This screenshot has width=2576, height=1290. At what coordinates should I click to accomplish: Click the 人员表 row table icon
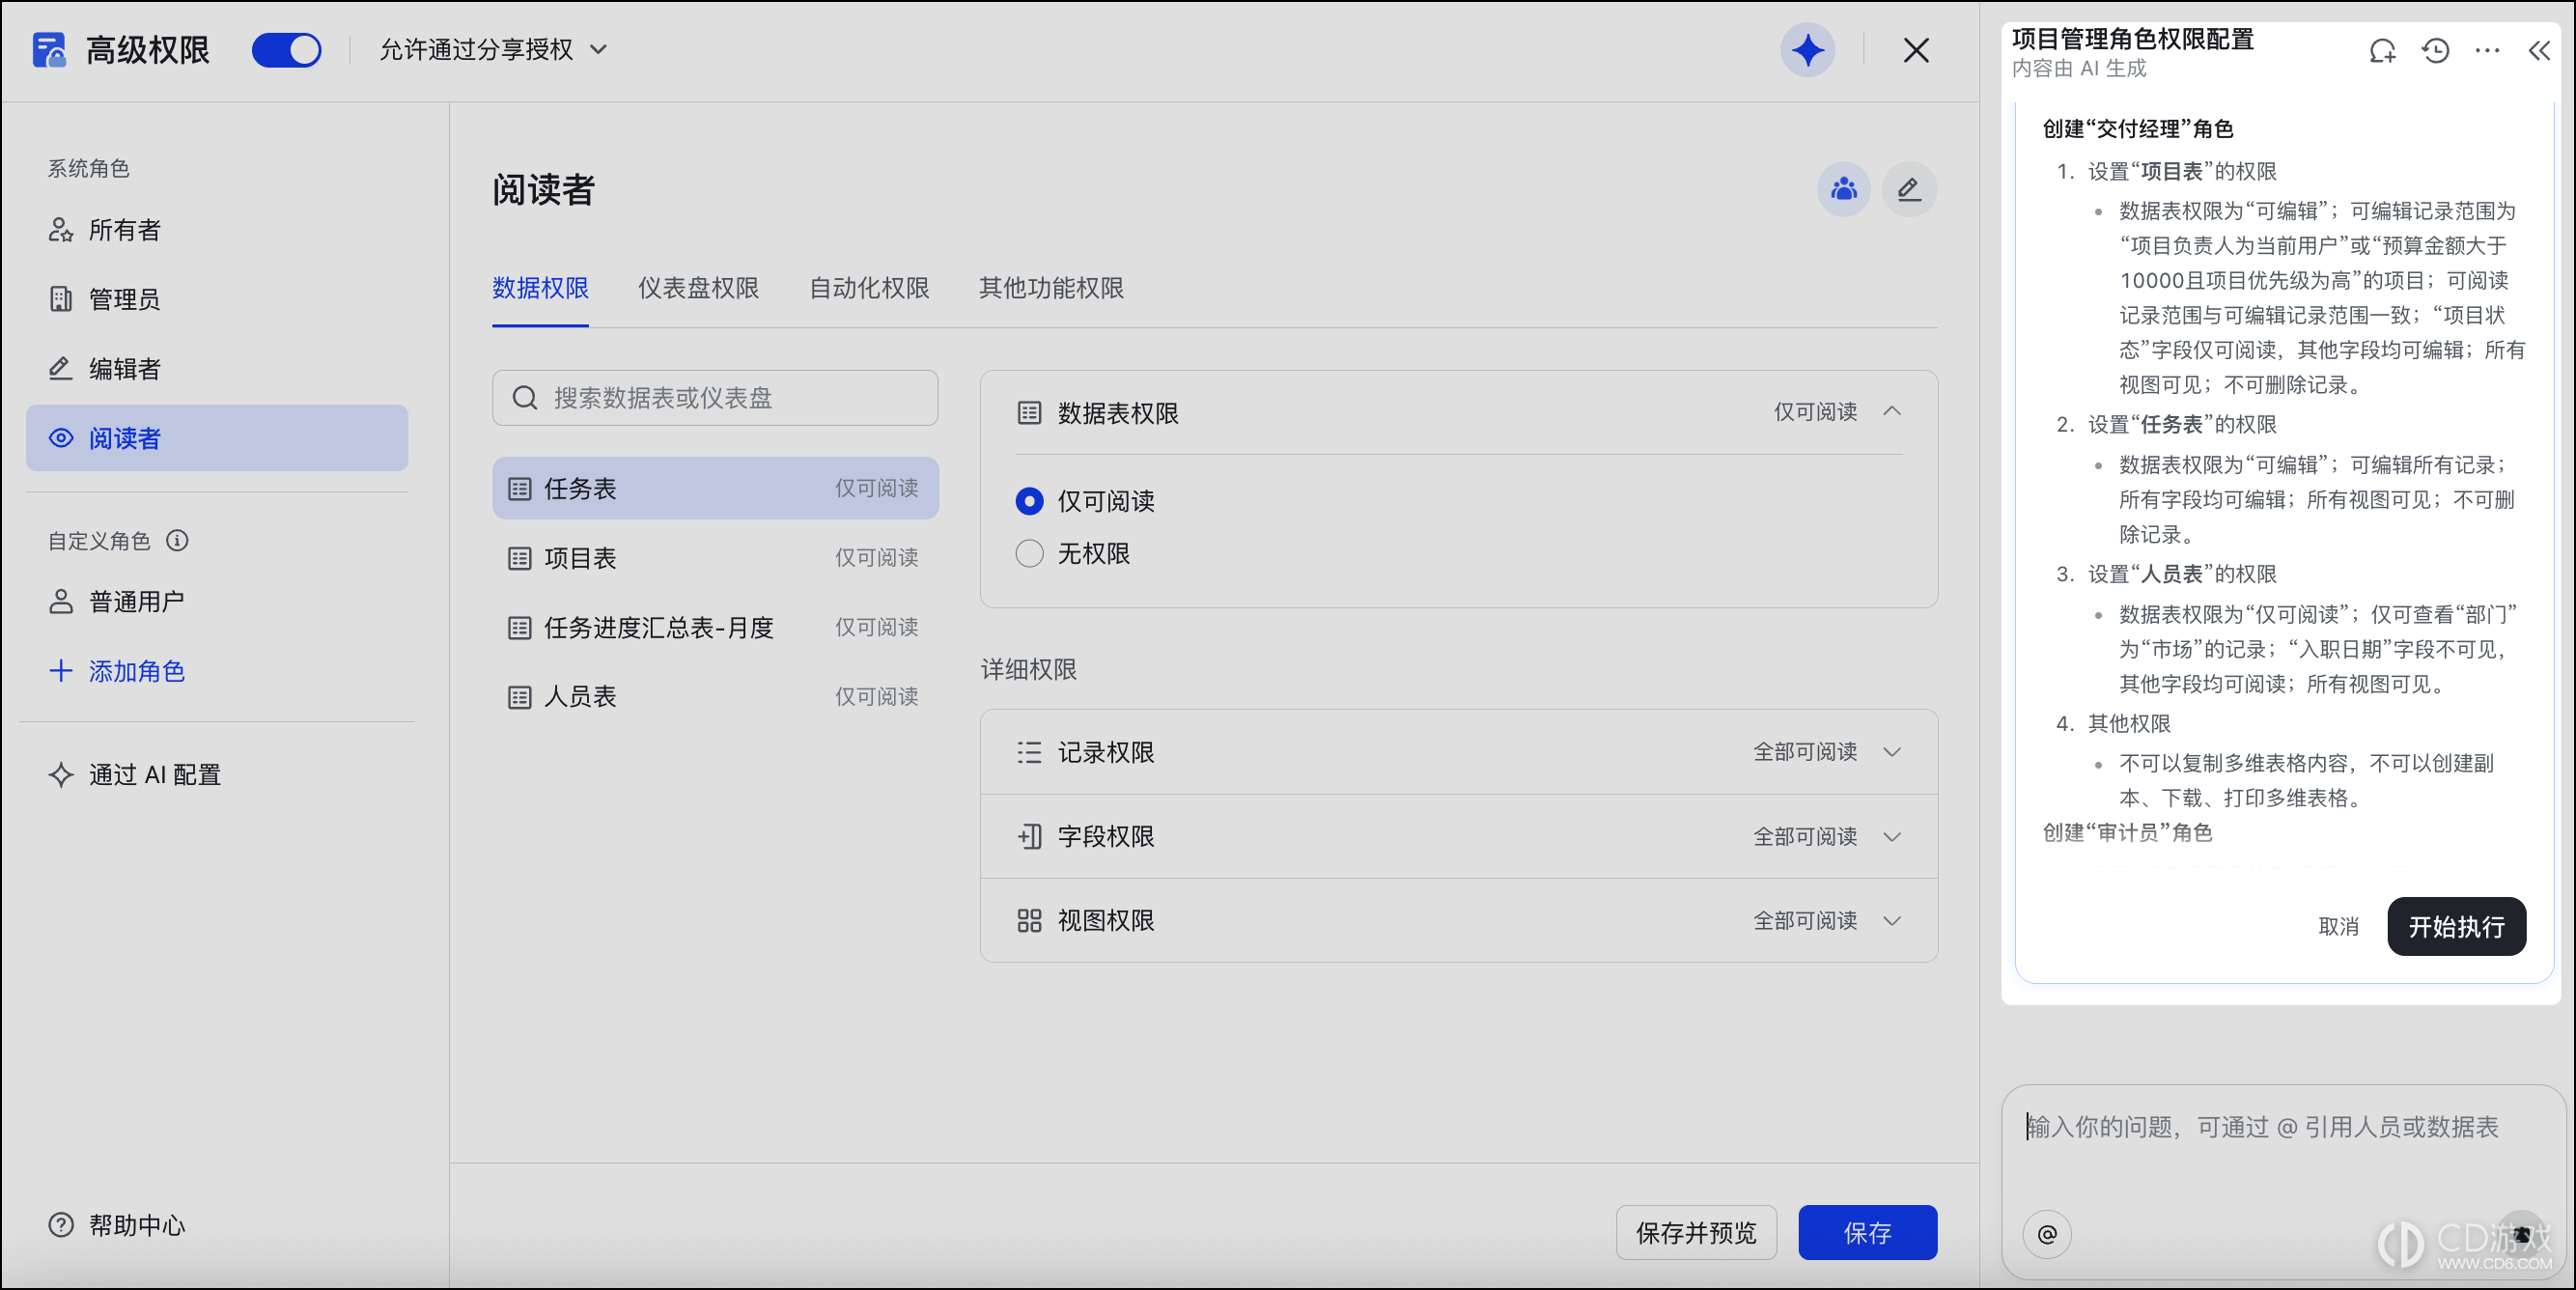(x=519, y=697)
